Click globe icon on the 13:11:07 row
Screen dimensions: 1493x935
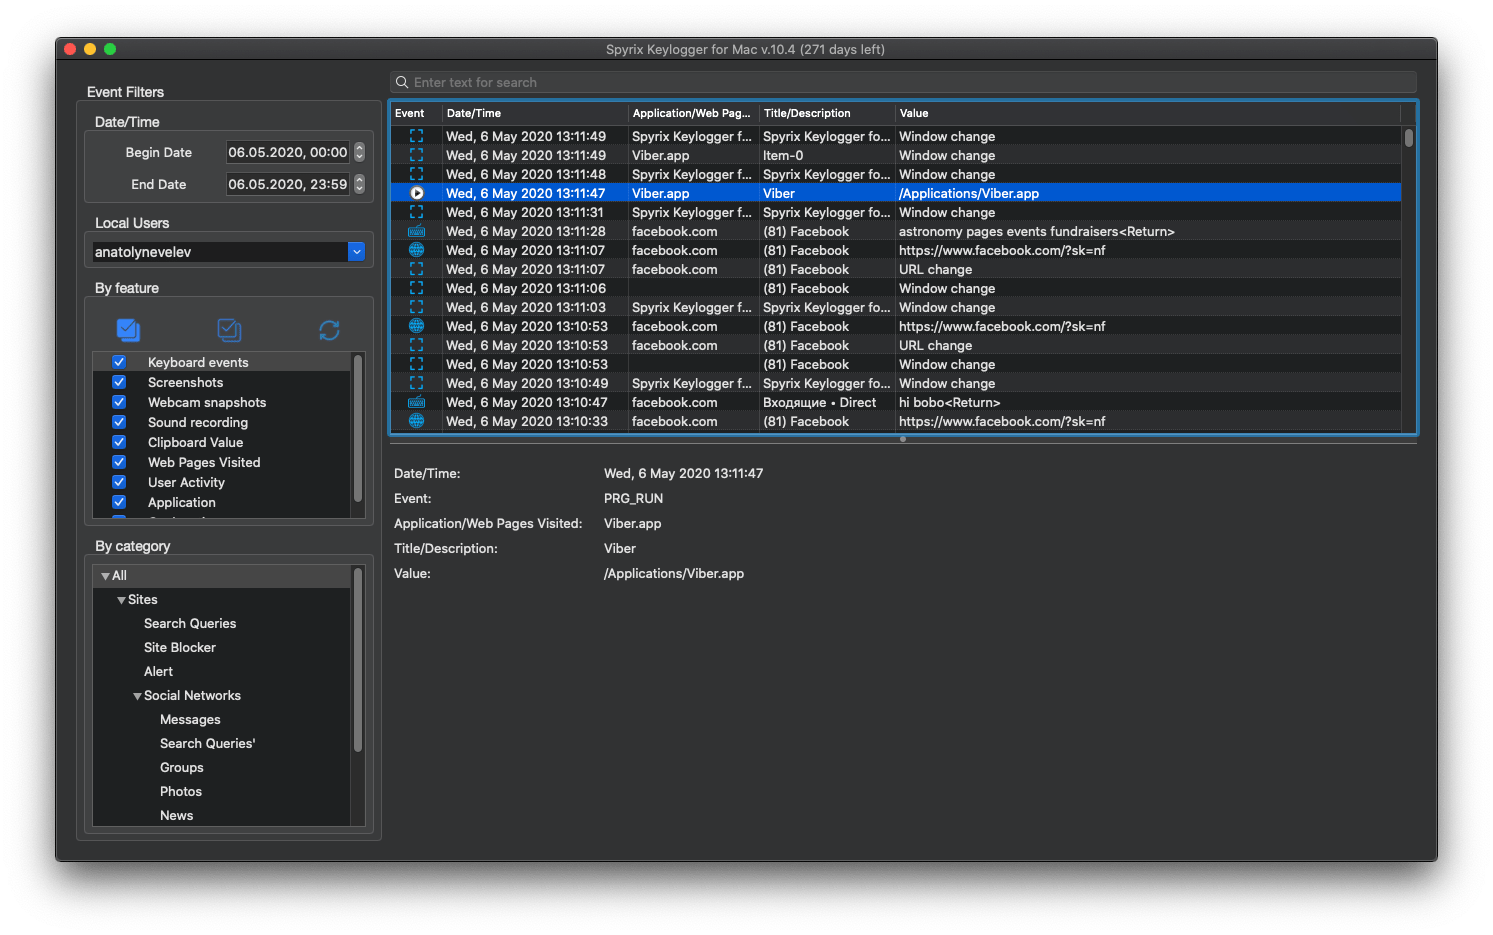(417, 250)
